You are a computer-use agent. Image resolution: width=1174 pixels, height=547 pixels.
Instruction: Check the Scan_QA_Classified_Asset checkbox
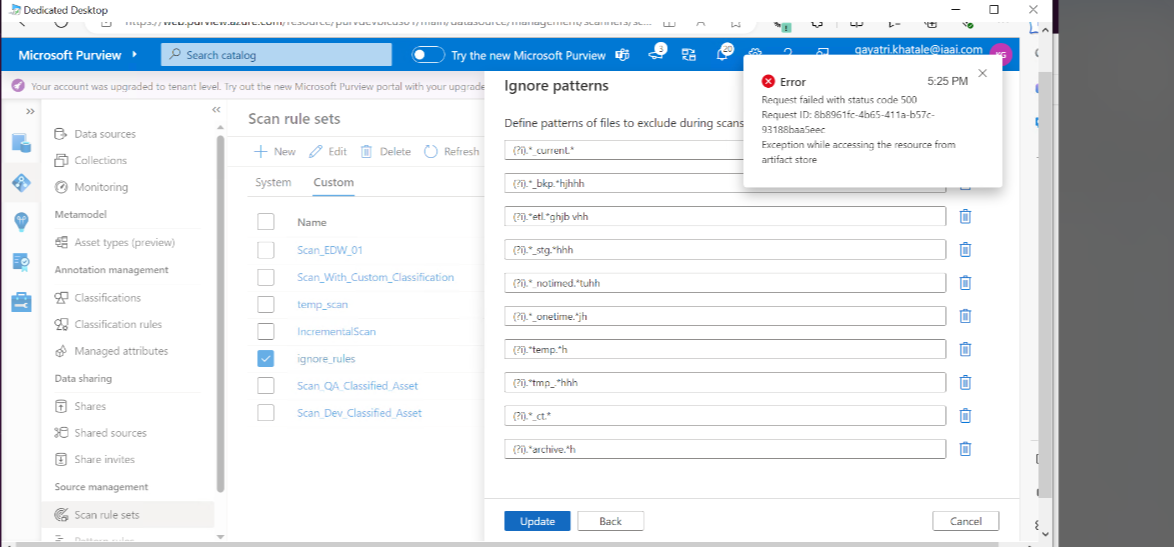click(x=266, y=386)
